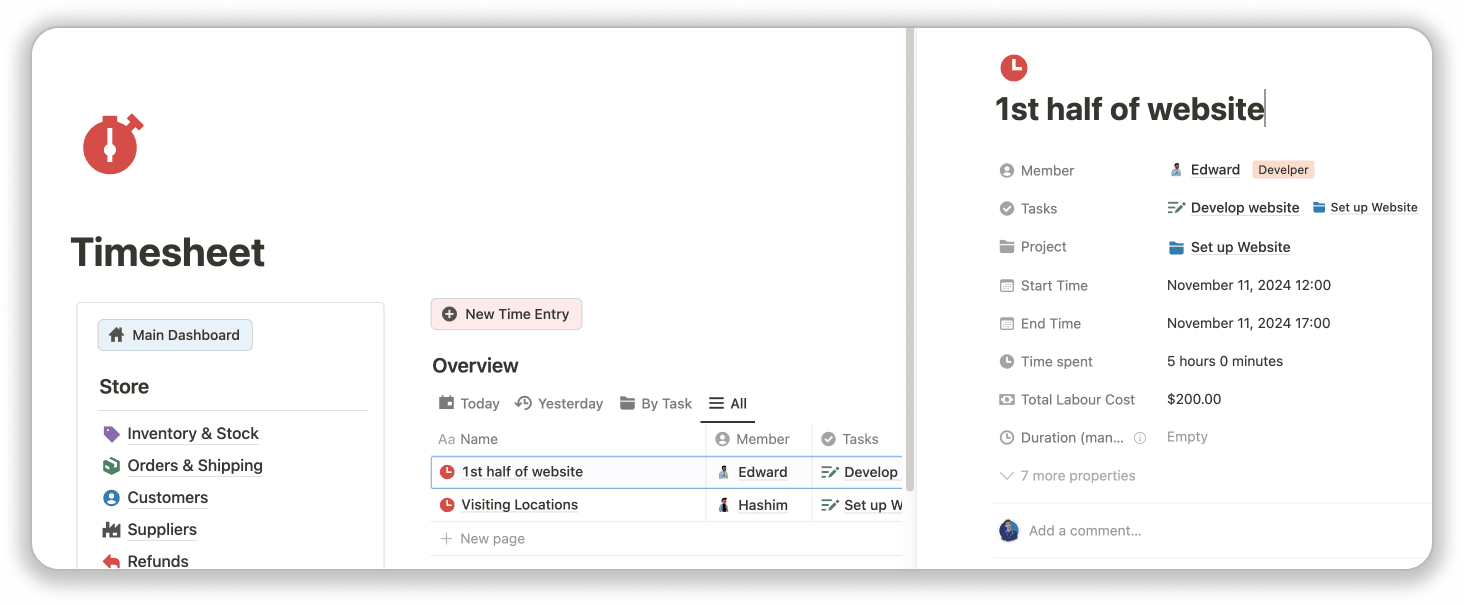Image resolution: width=1464 pixels, height=605 pixels.
Task: Expand the 7 more properties section
Action: [1067, 475]
